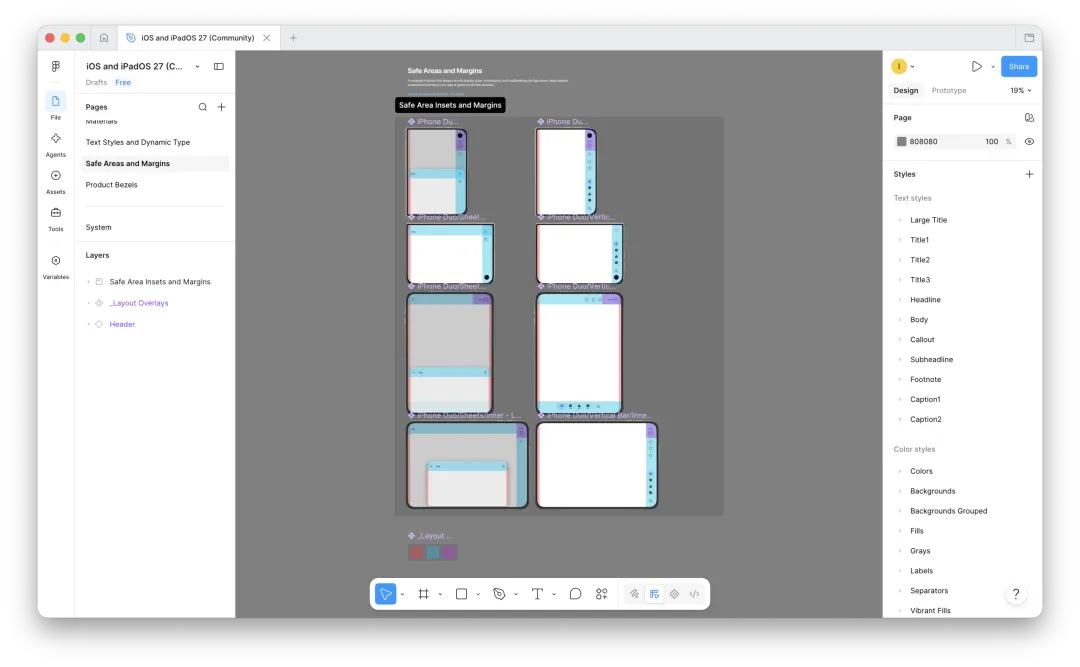The height and width of the screenshot is (667, 1080).
Task: Select the Comment tool in toolbar
Action: pyautogui.click(x=575, y=594)
